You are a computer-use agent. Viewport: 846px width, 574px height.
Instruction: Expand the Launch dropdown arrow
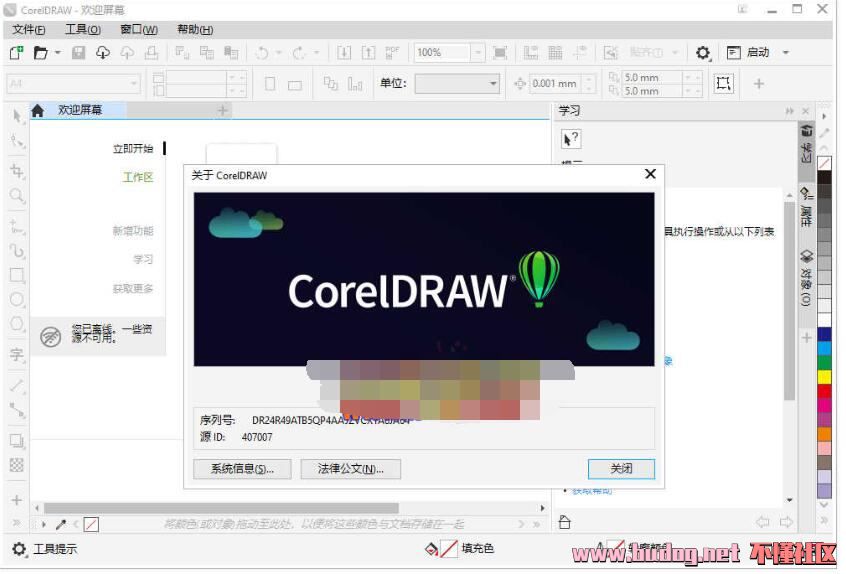coord(786,52)
